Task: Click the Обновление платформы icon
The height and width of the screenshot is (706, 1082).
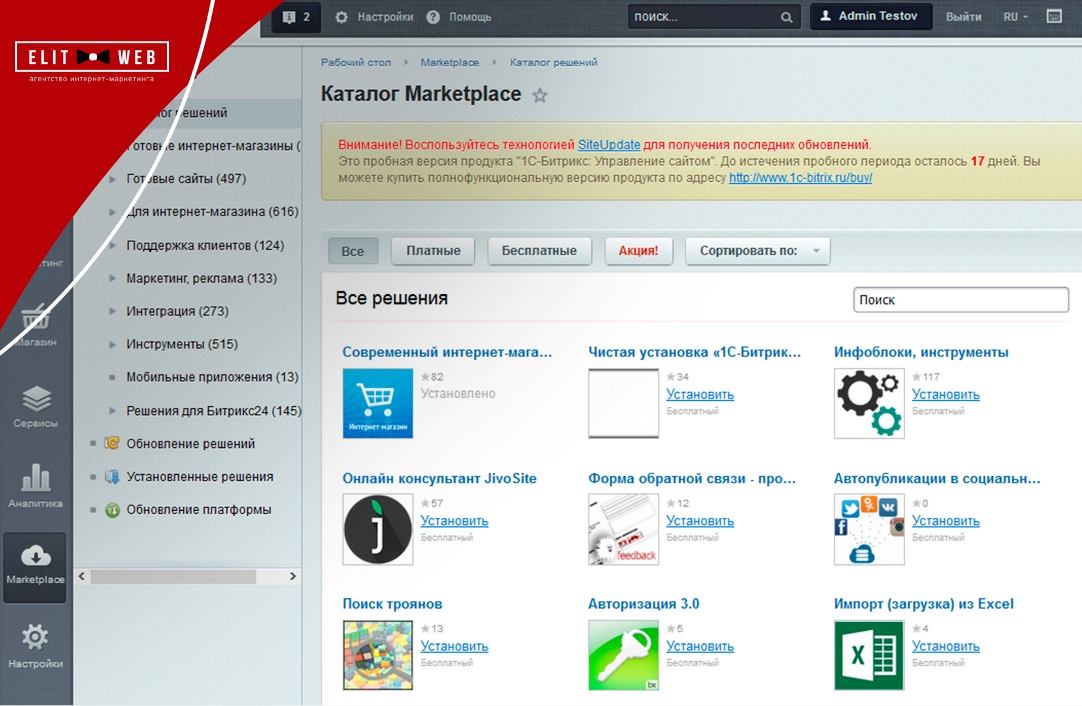Action: pyautogui.click(x=112, y=510)
